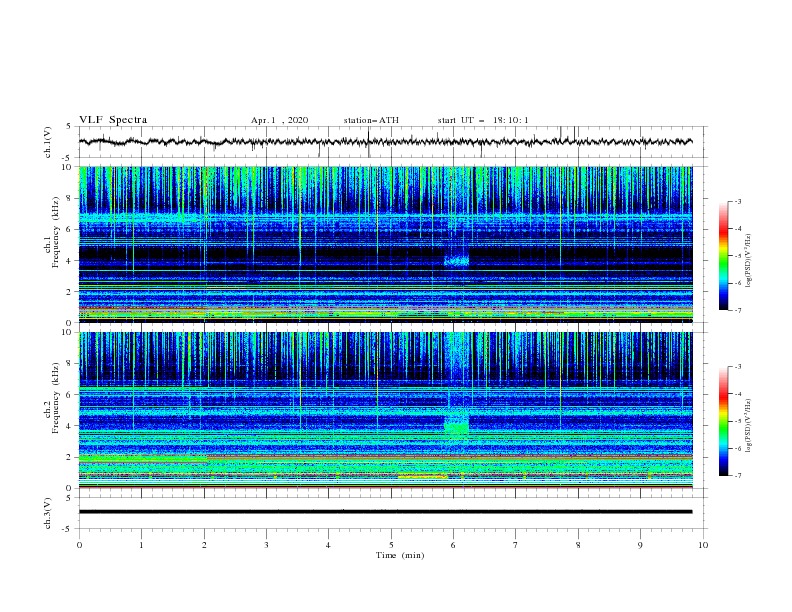Click the red band at 0 kHz in ch.2 spectrogram
The height and width of the screenshot is (612, 792).
tap(385, 488)
